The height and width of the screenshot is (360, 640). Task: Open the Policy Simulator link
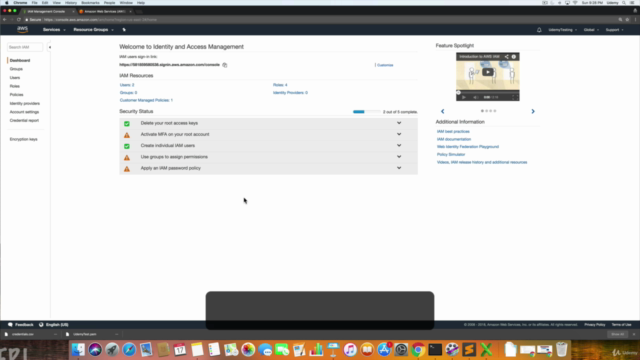coord(451,154)
